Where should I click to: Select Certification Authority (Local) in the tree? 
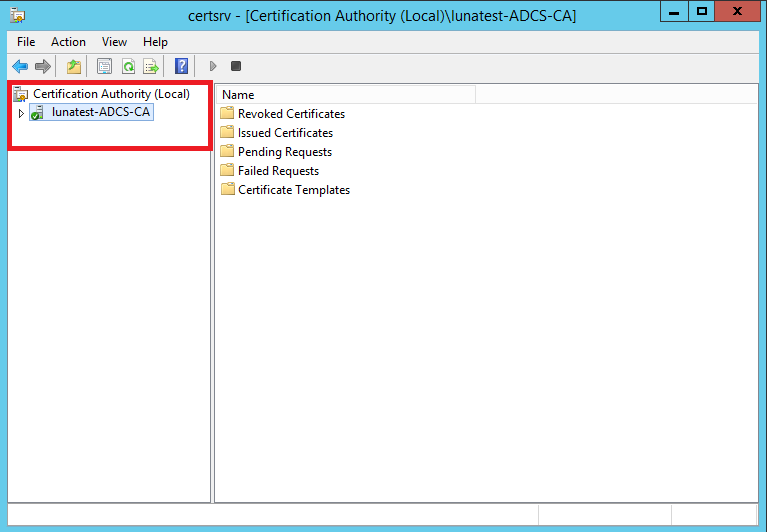point(112,94)
